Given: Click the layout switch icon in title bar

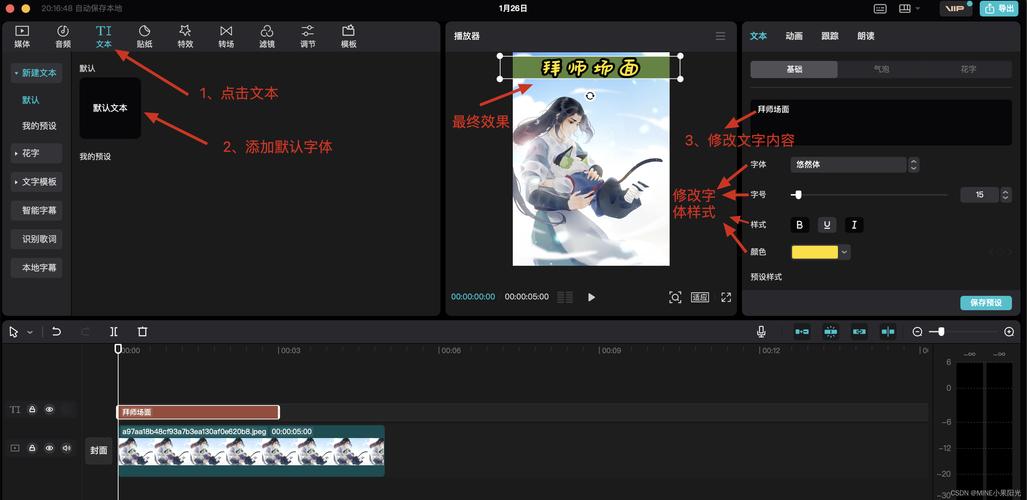Looking at the screenshot, I should pos(905,9).
